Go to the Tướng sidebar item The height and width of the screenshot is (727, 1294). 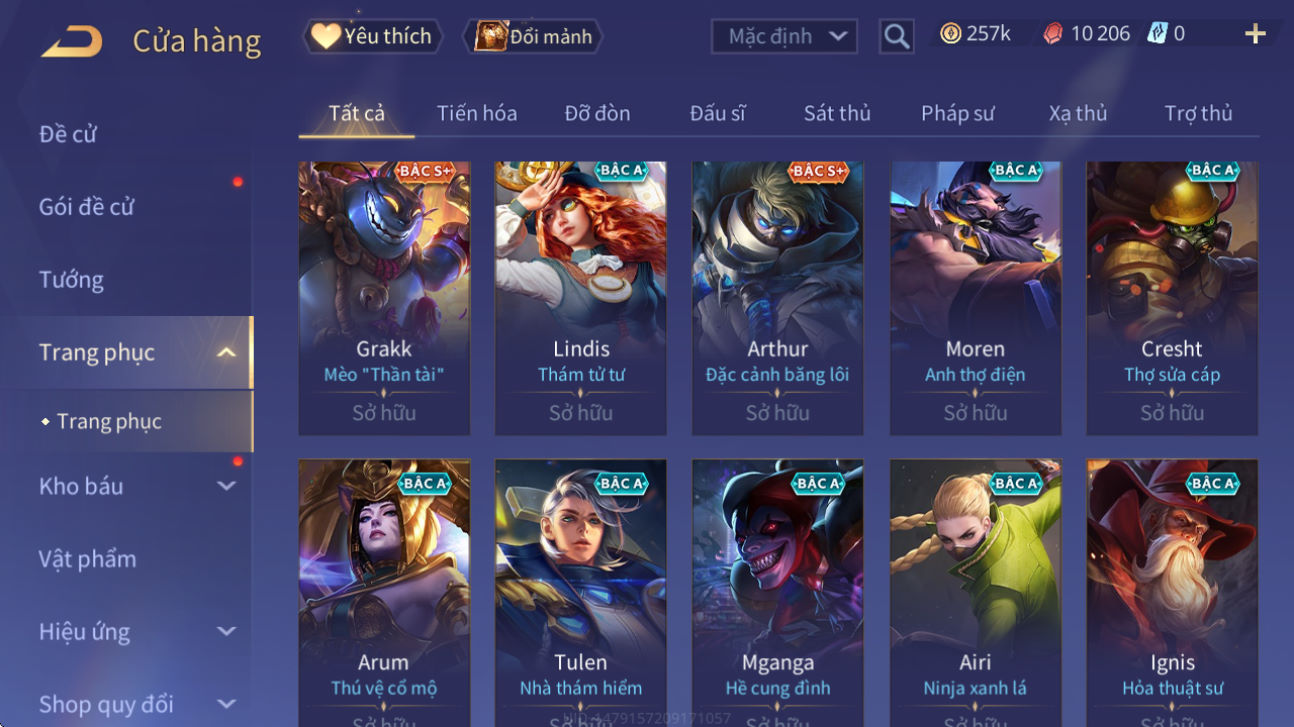[71, 279]
